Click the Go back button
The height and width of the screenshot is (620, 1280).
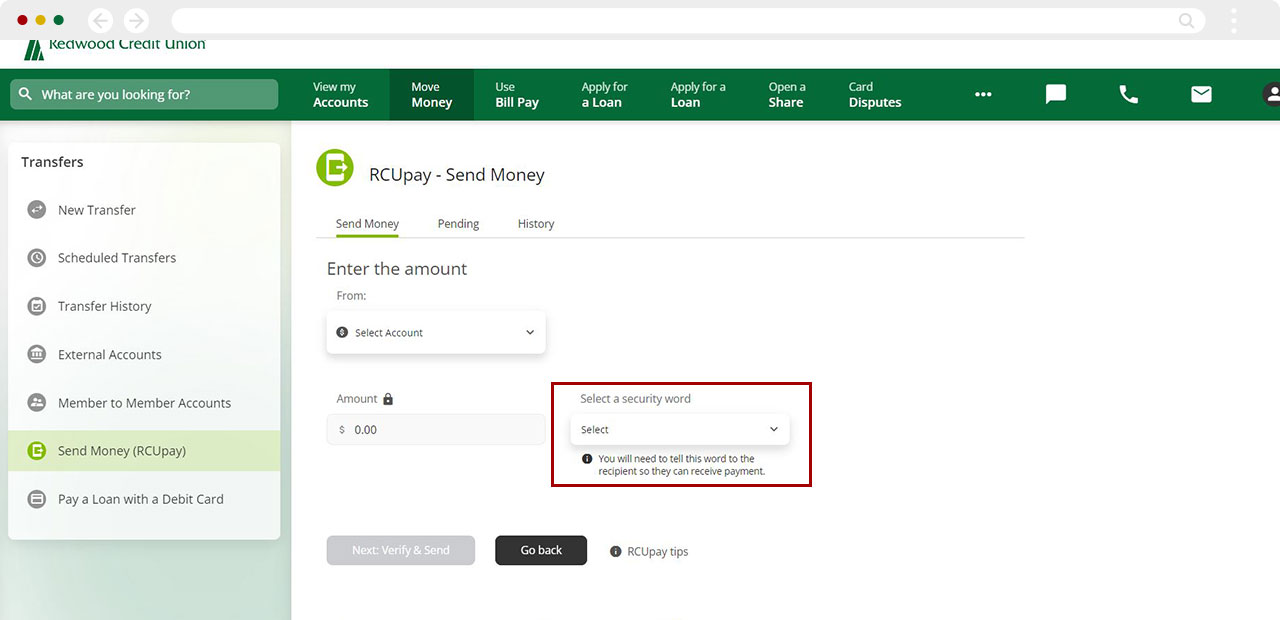pos(541,550)
